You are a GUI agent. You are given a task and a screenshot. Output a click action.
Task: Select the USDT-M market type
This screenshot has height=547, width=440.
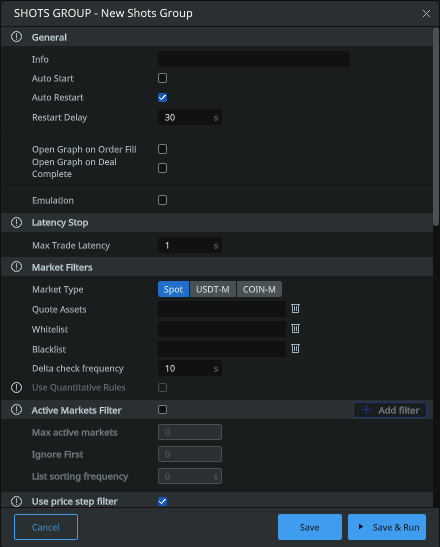pos(213,289)
